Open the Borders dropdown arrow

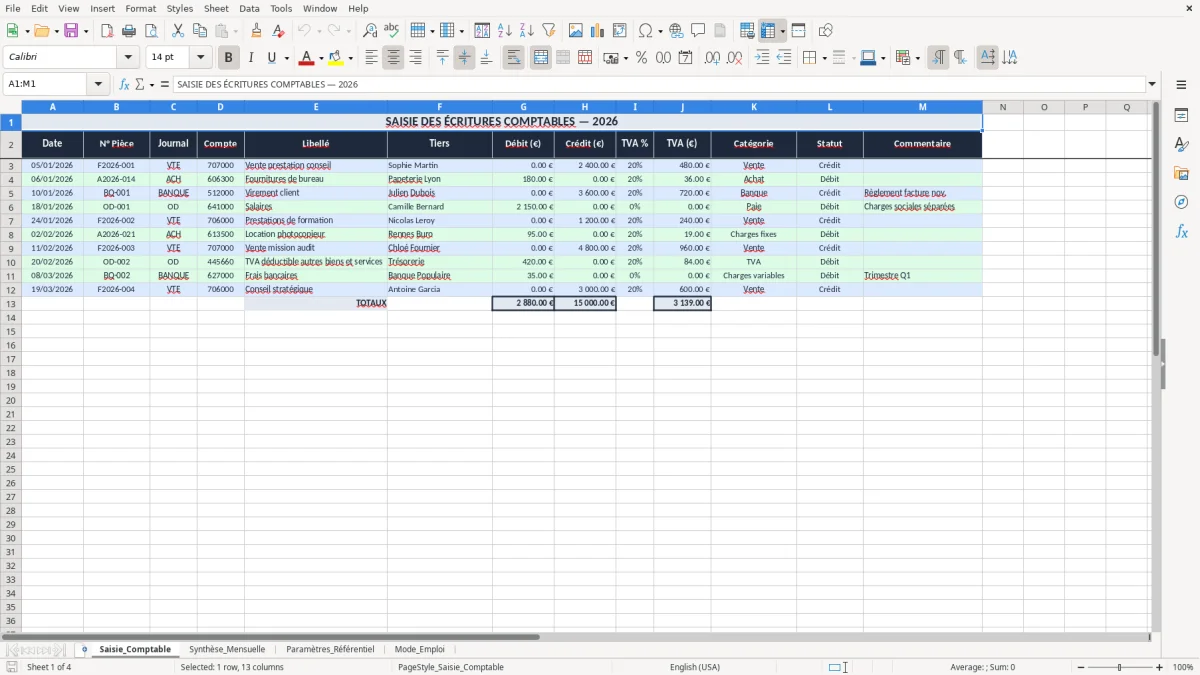point(824,58)
